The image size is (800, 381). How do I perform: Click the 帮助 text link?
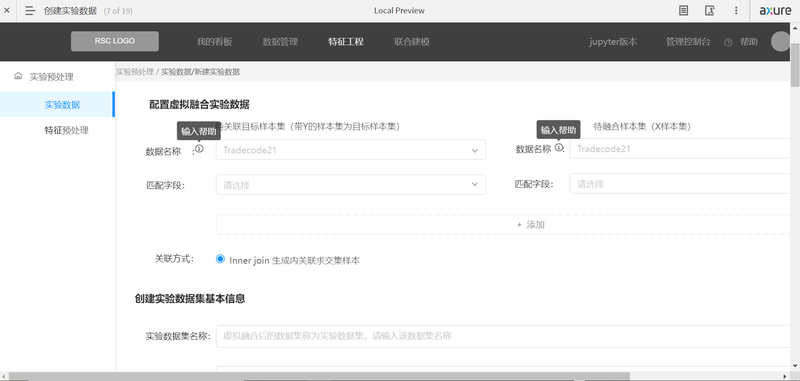[x=749, y=42]
